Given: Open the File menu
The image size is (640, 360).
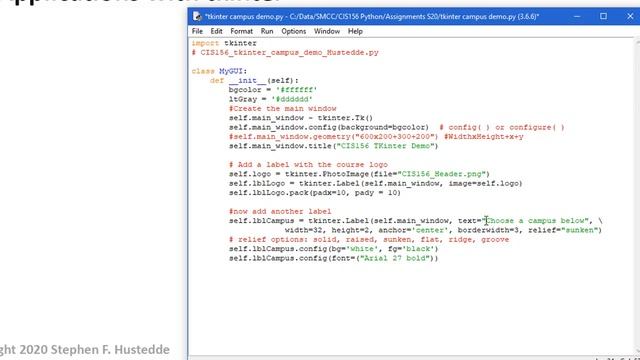Looking at the screenshot, I should point(197,31).
